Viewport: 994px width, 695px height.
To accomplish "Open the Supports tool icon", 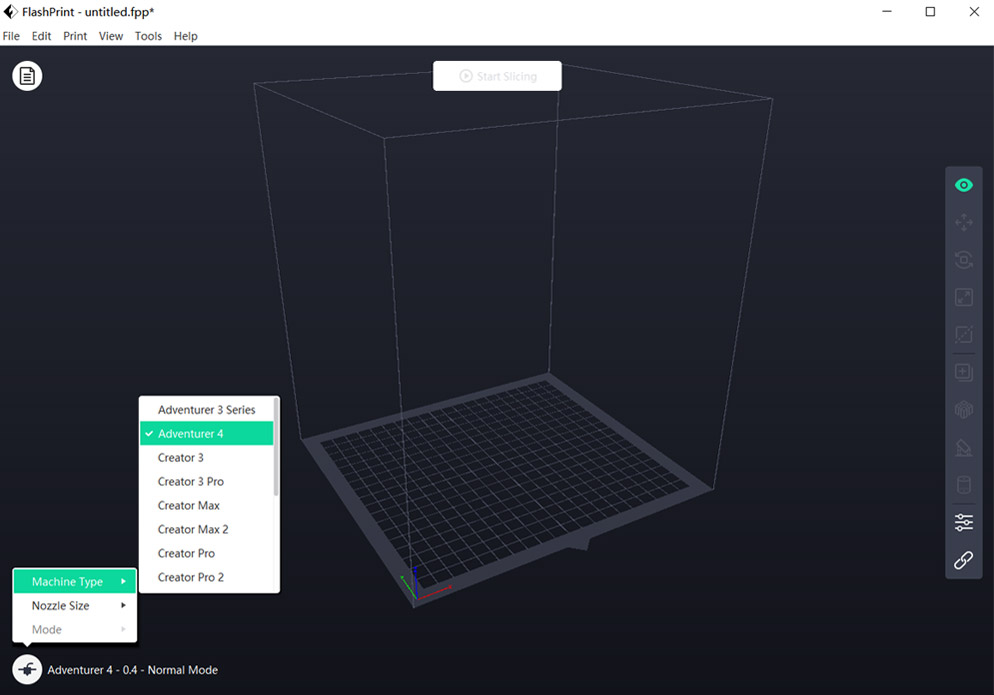I will click(x=964, y=410).
